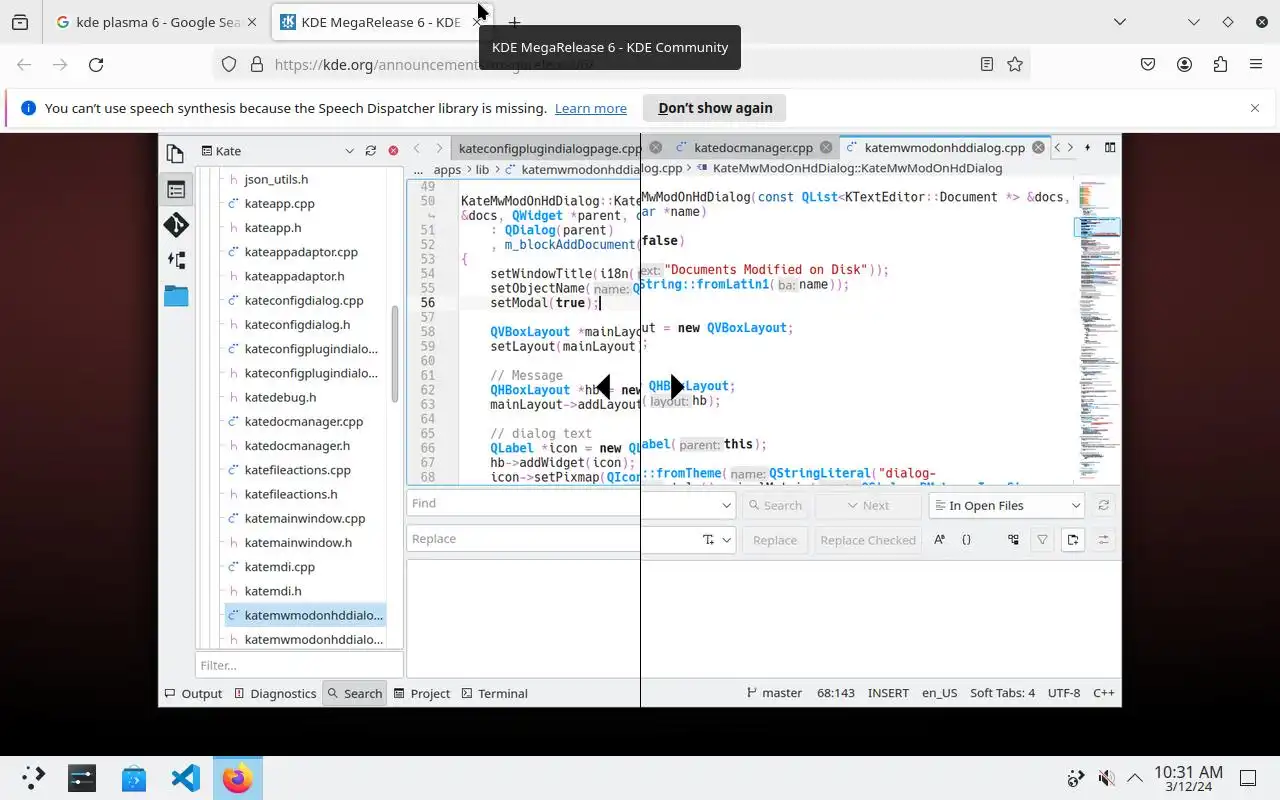Open a new browser tab
Viewport: 1280px width, 800px height.
(x=514, y=22)
